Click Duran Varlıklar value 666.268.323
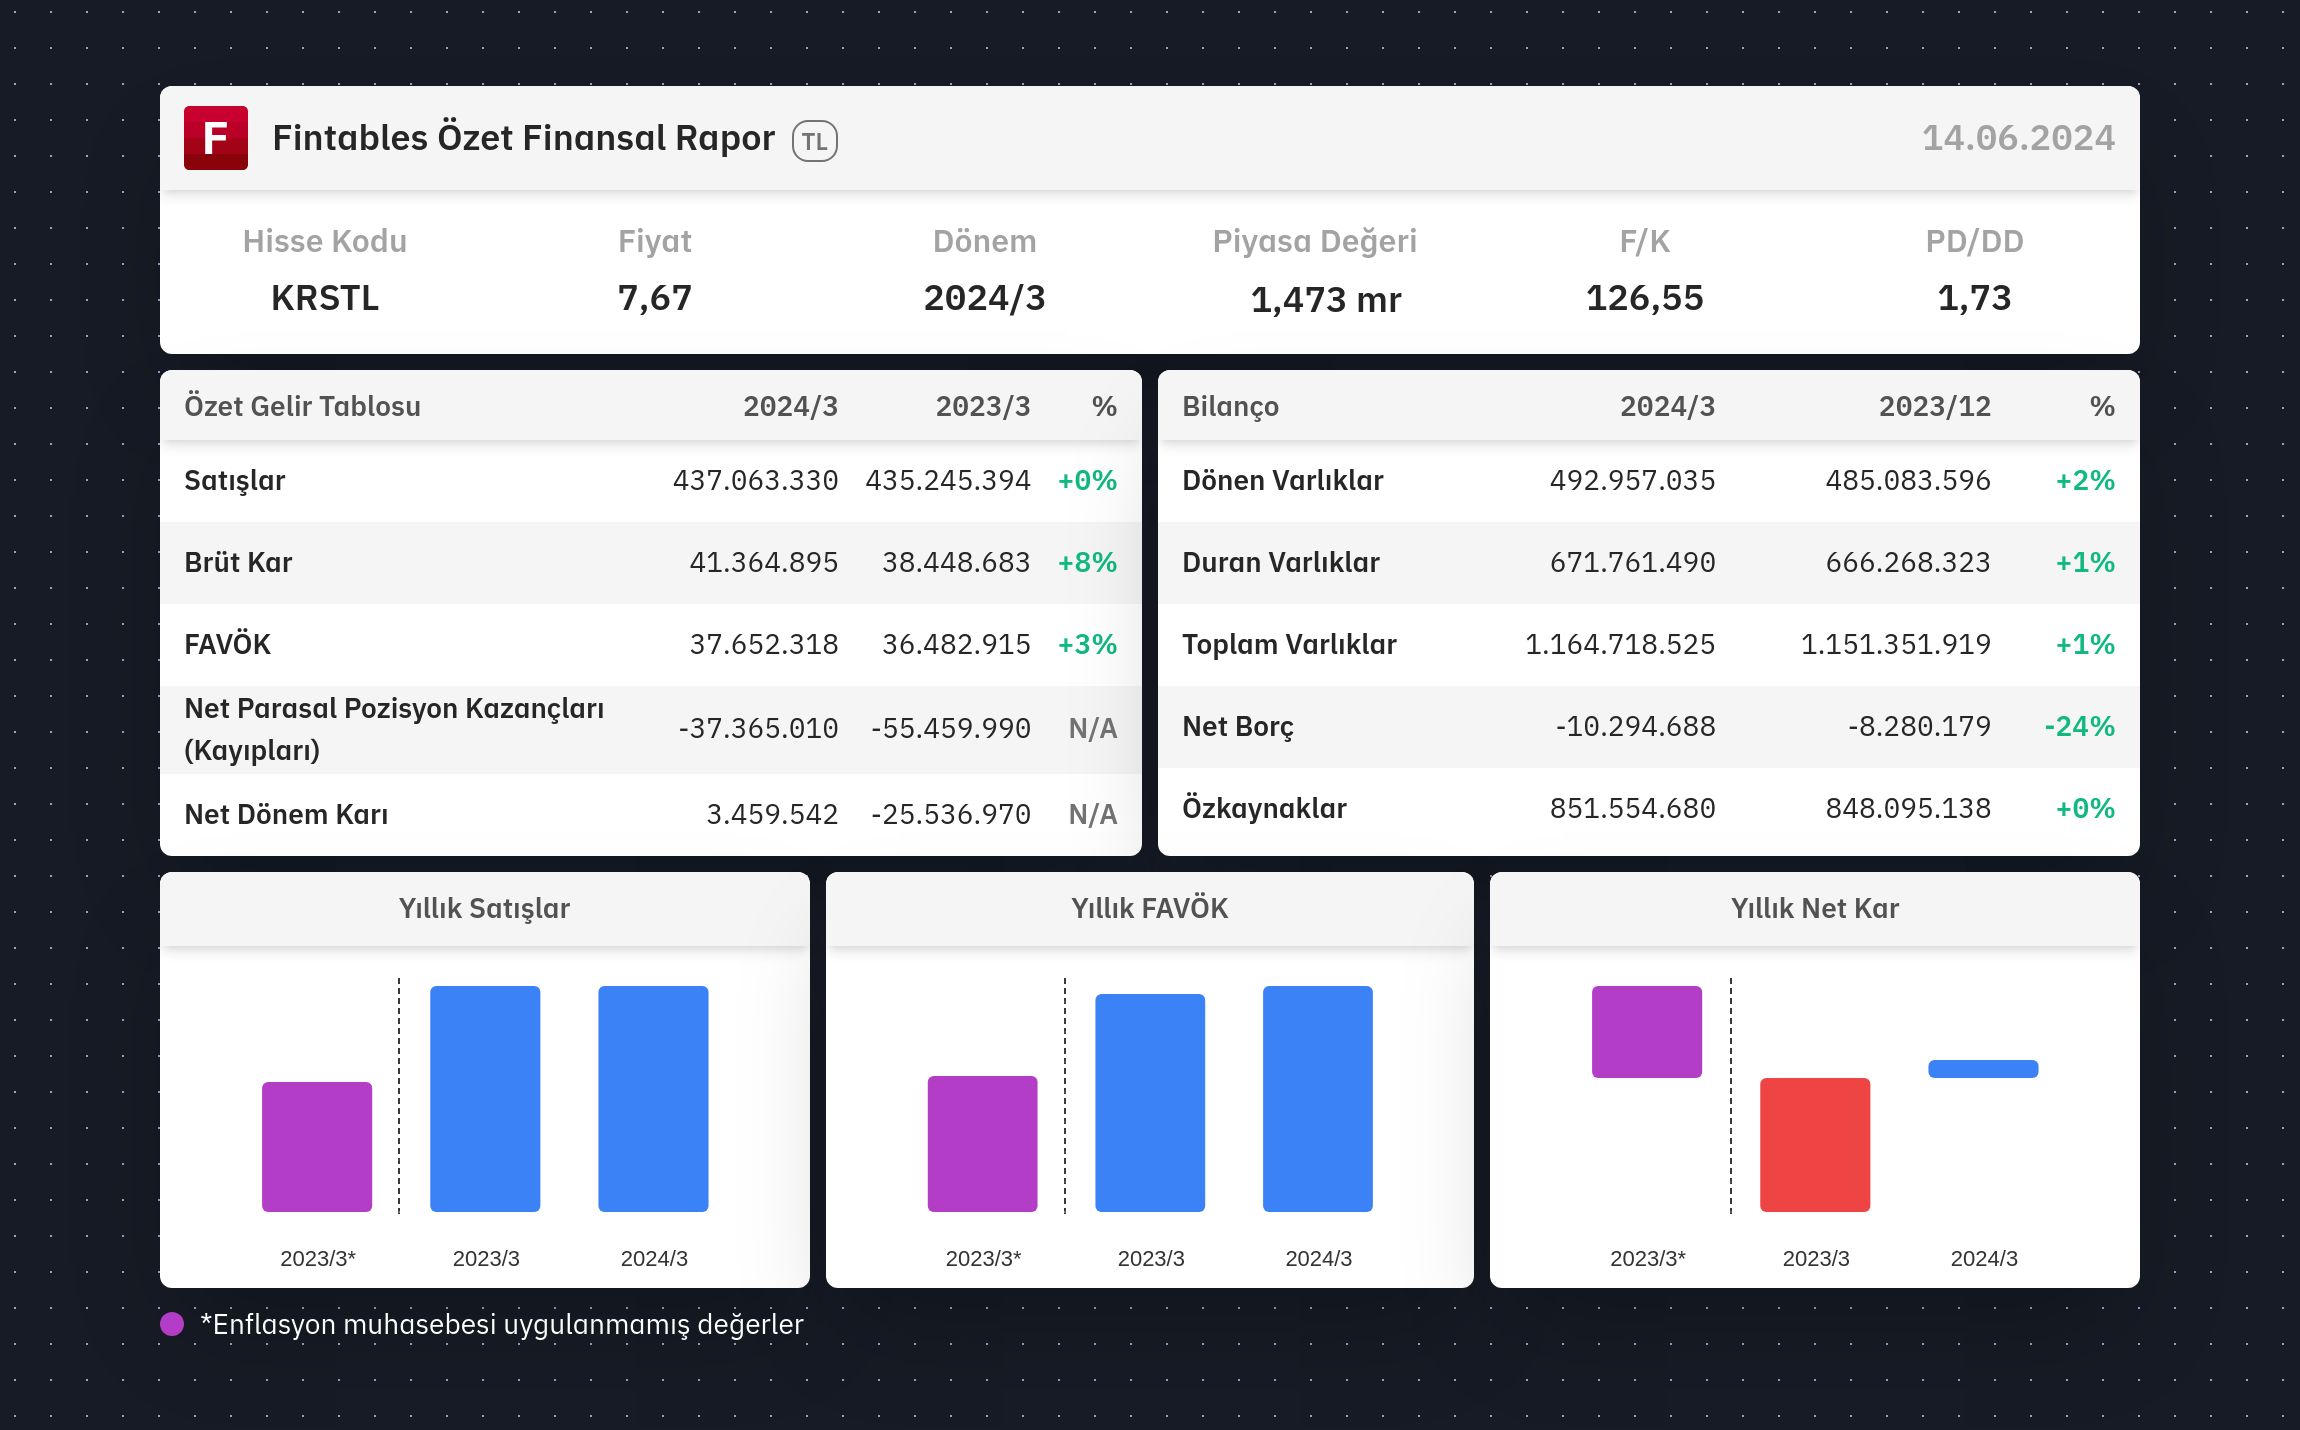This screenshot has width=2300, height=1430. pos(1908,563)
